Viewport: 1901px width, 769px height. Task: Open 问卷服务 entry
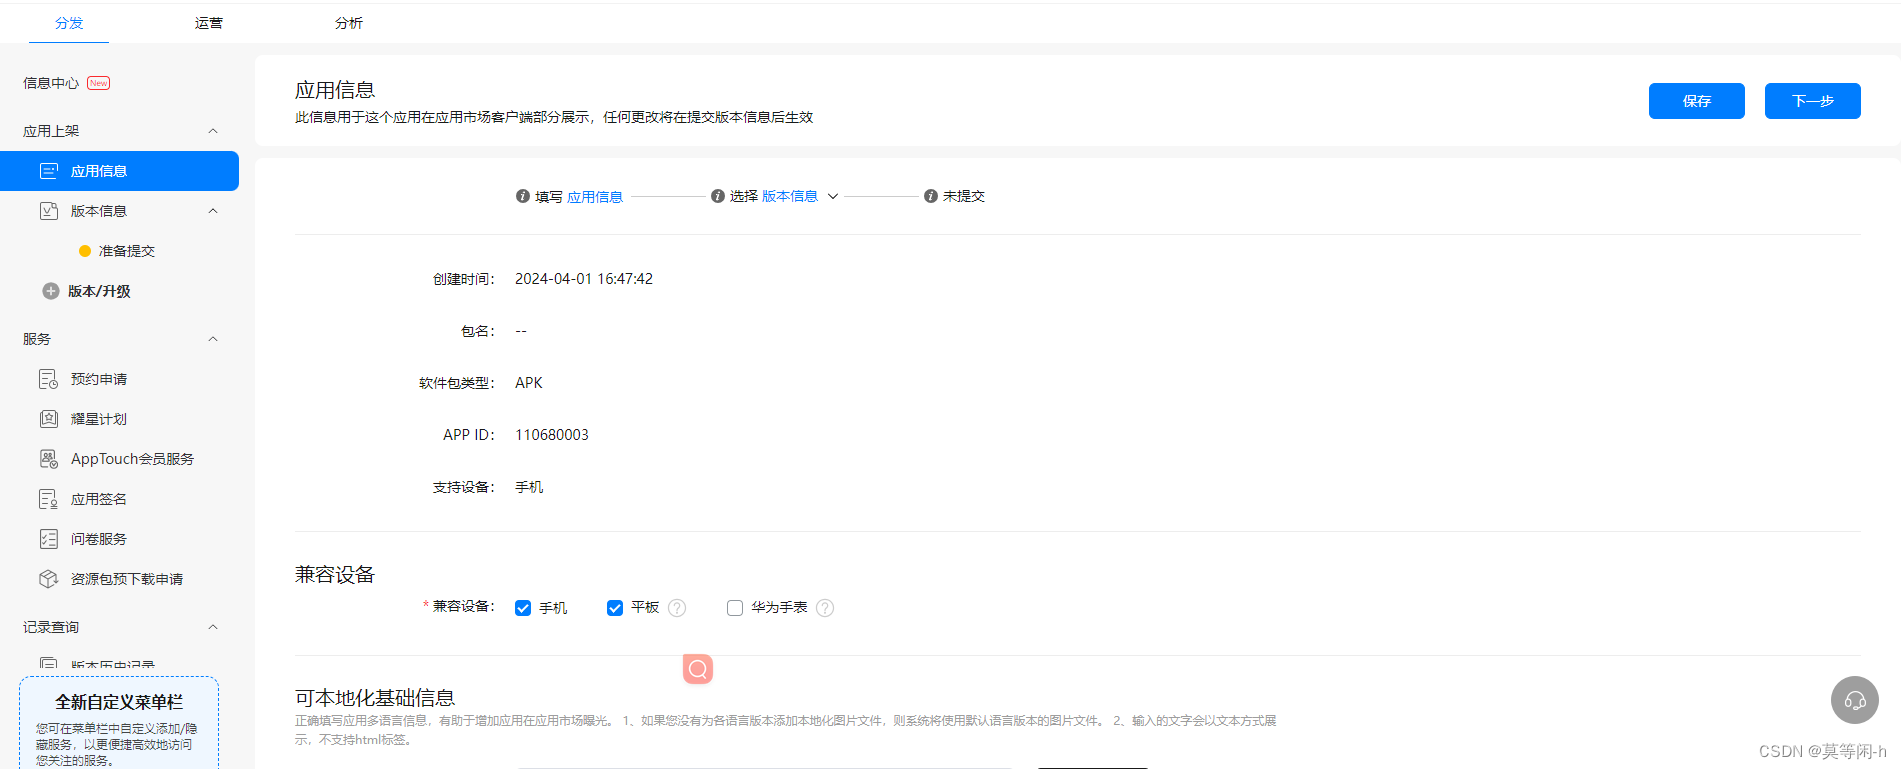point(99,539)
